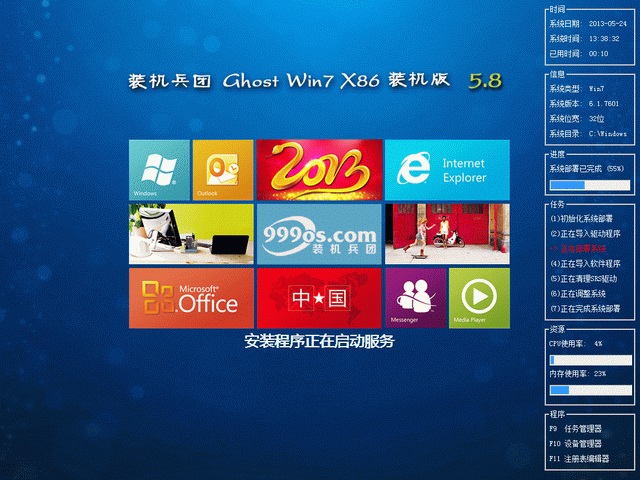Screen dimensions: 640x480
Task: Click the F9 任务管理器 entry
Action: tap(576, 429)
